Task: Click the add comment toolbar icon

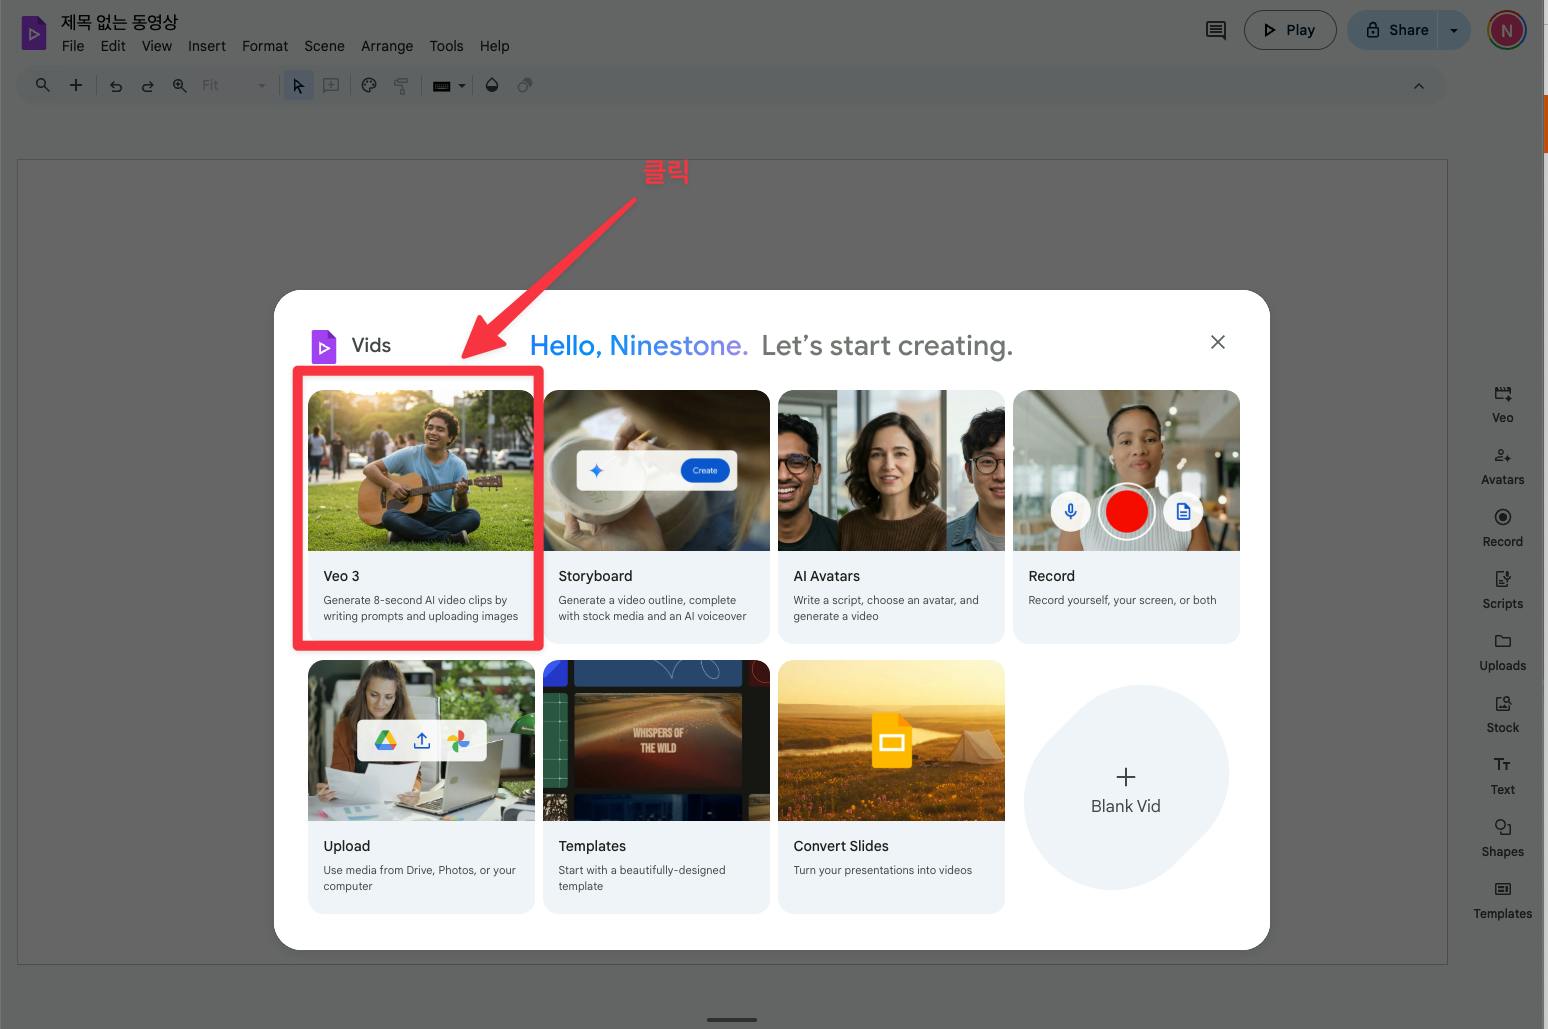Action: tap(331, 86)
